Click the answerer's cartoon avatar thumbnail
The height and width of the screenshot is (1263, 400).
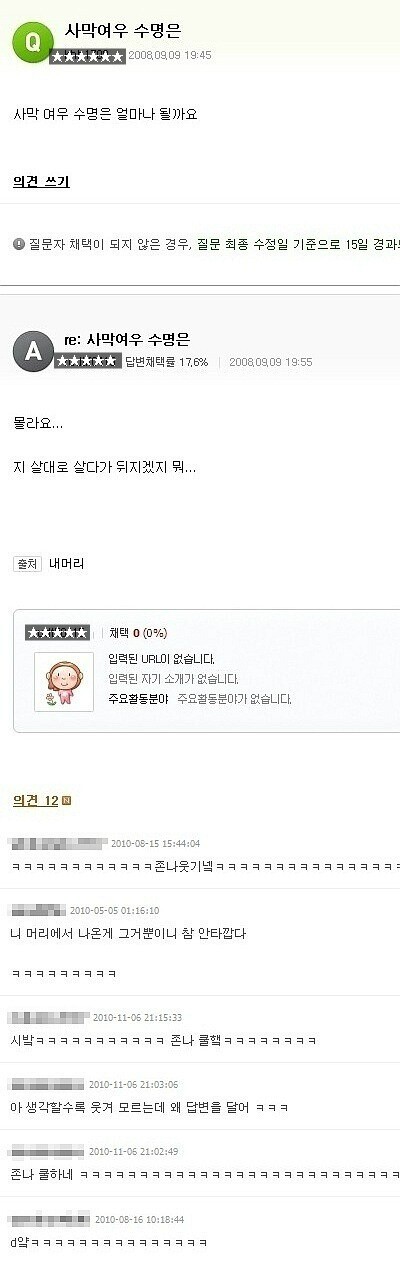63,682
